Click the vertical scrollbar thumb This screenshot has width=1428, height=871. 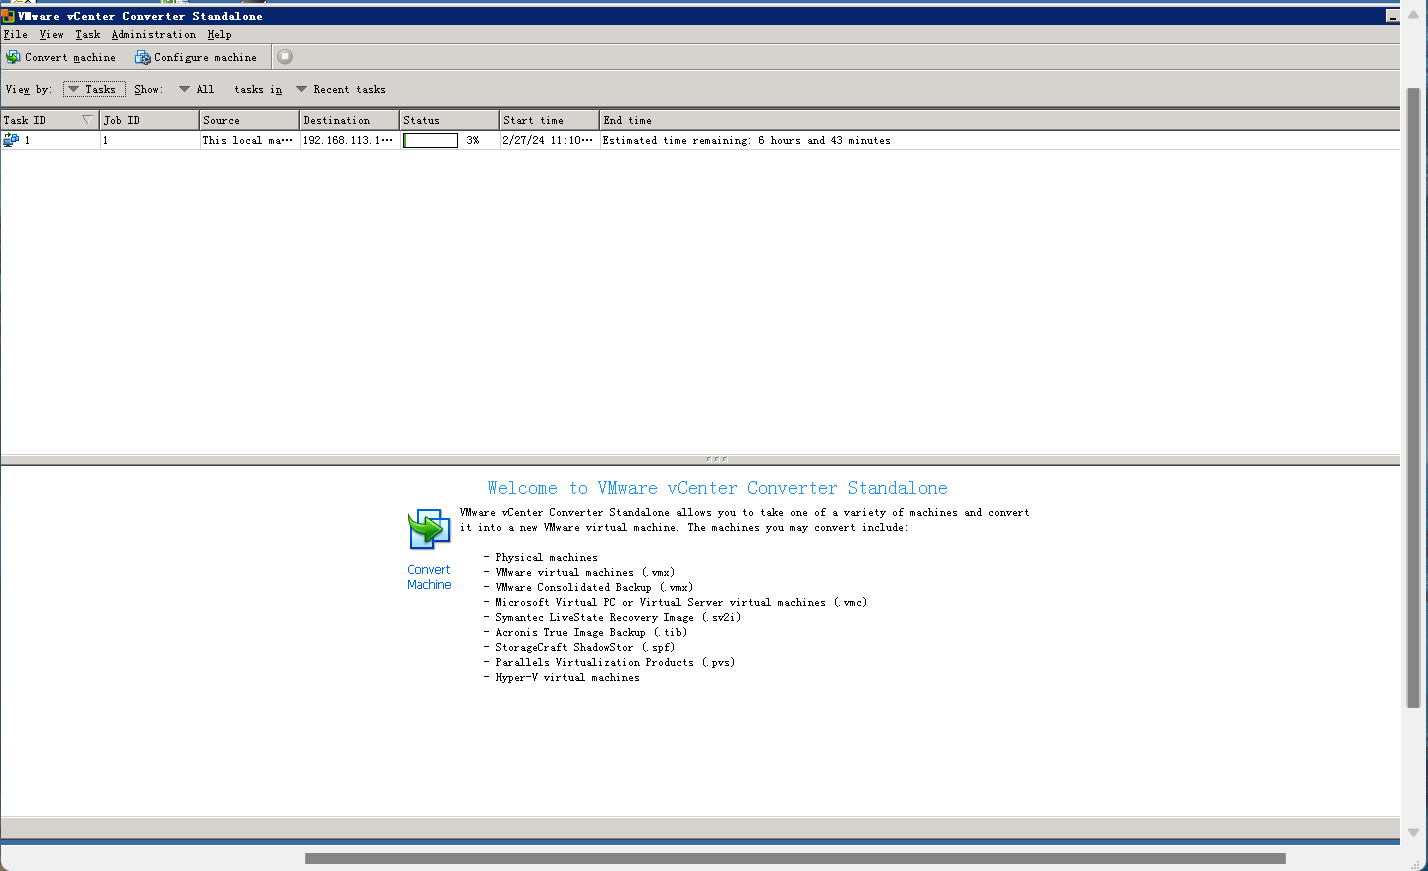pos(1413,397)
